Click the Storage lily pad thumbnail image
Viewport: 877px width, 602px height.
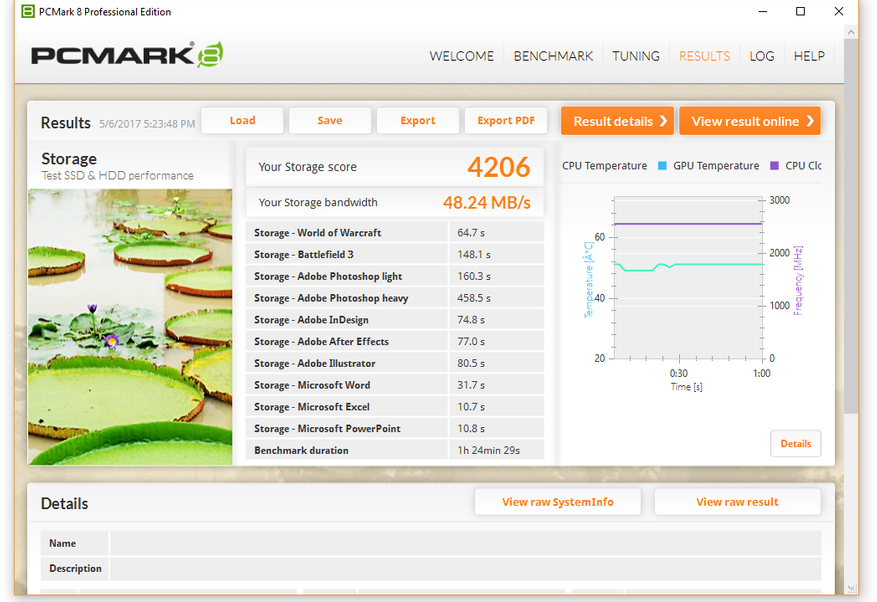(x=130, y=327)
